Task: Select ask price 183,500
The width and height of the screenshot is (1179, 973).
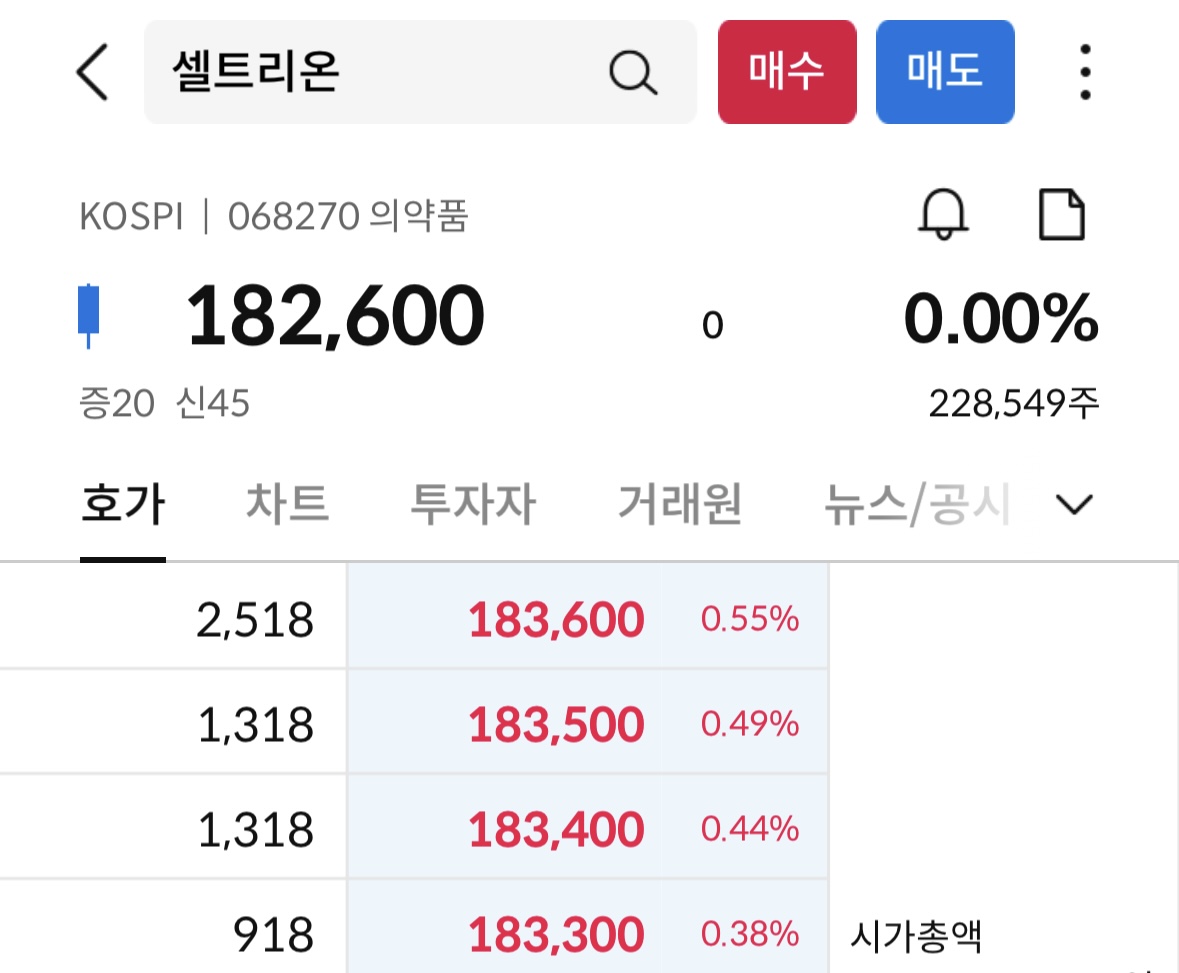Action: [556, 724]
